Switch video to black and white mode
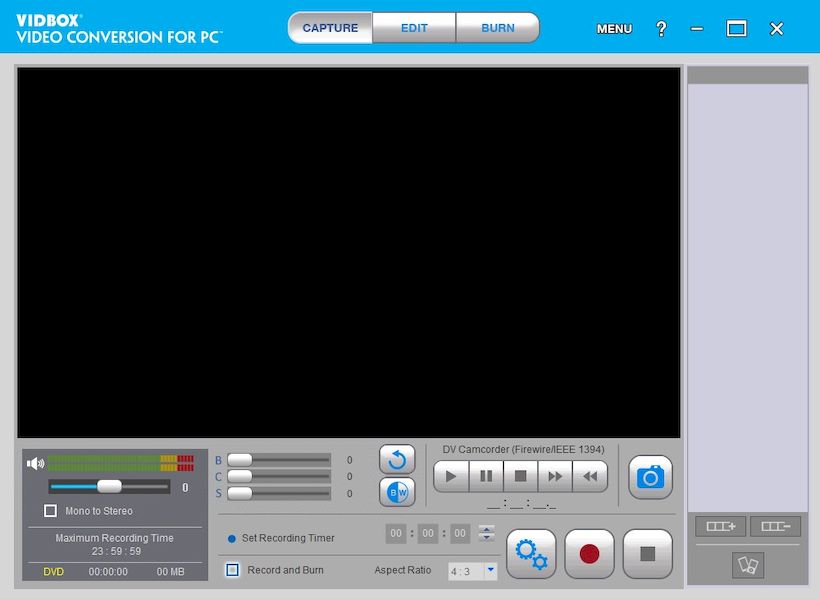Image resolution: width=820 pixels, height=599 pixels. coord(397,493)
